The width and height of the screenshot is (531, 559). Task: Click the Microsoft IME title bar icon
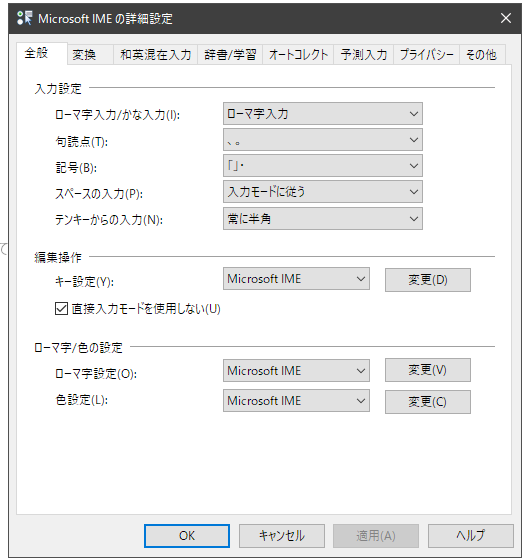25,18
